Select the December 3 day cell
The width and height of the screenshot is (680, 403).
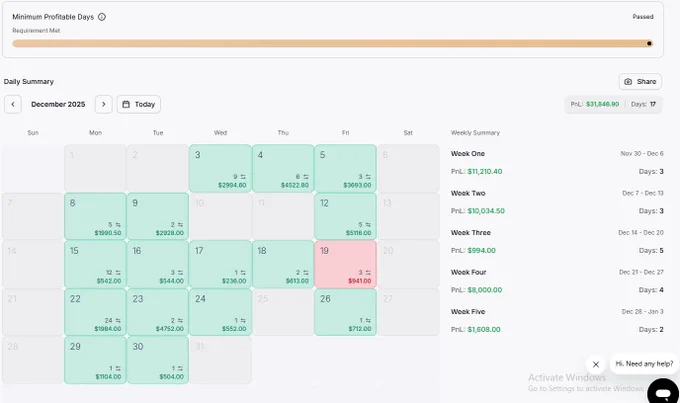pyautogui.click(x=220, y=168)
